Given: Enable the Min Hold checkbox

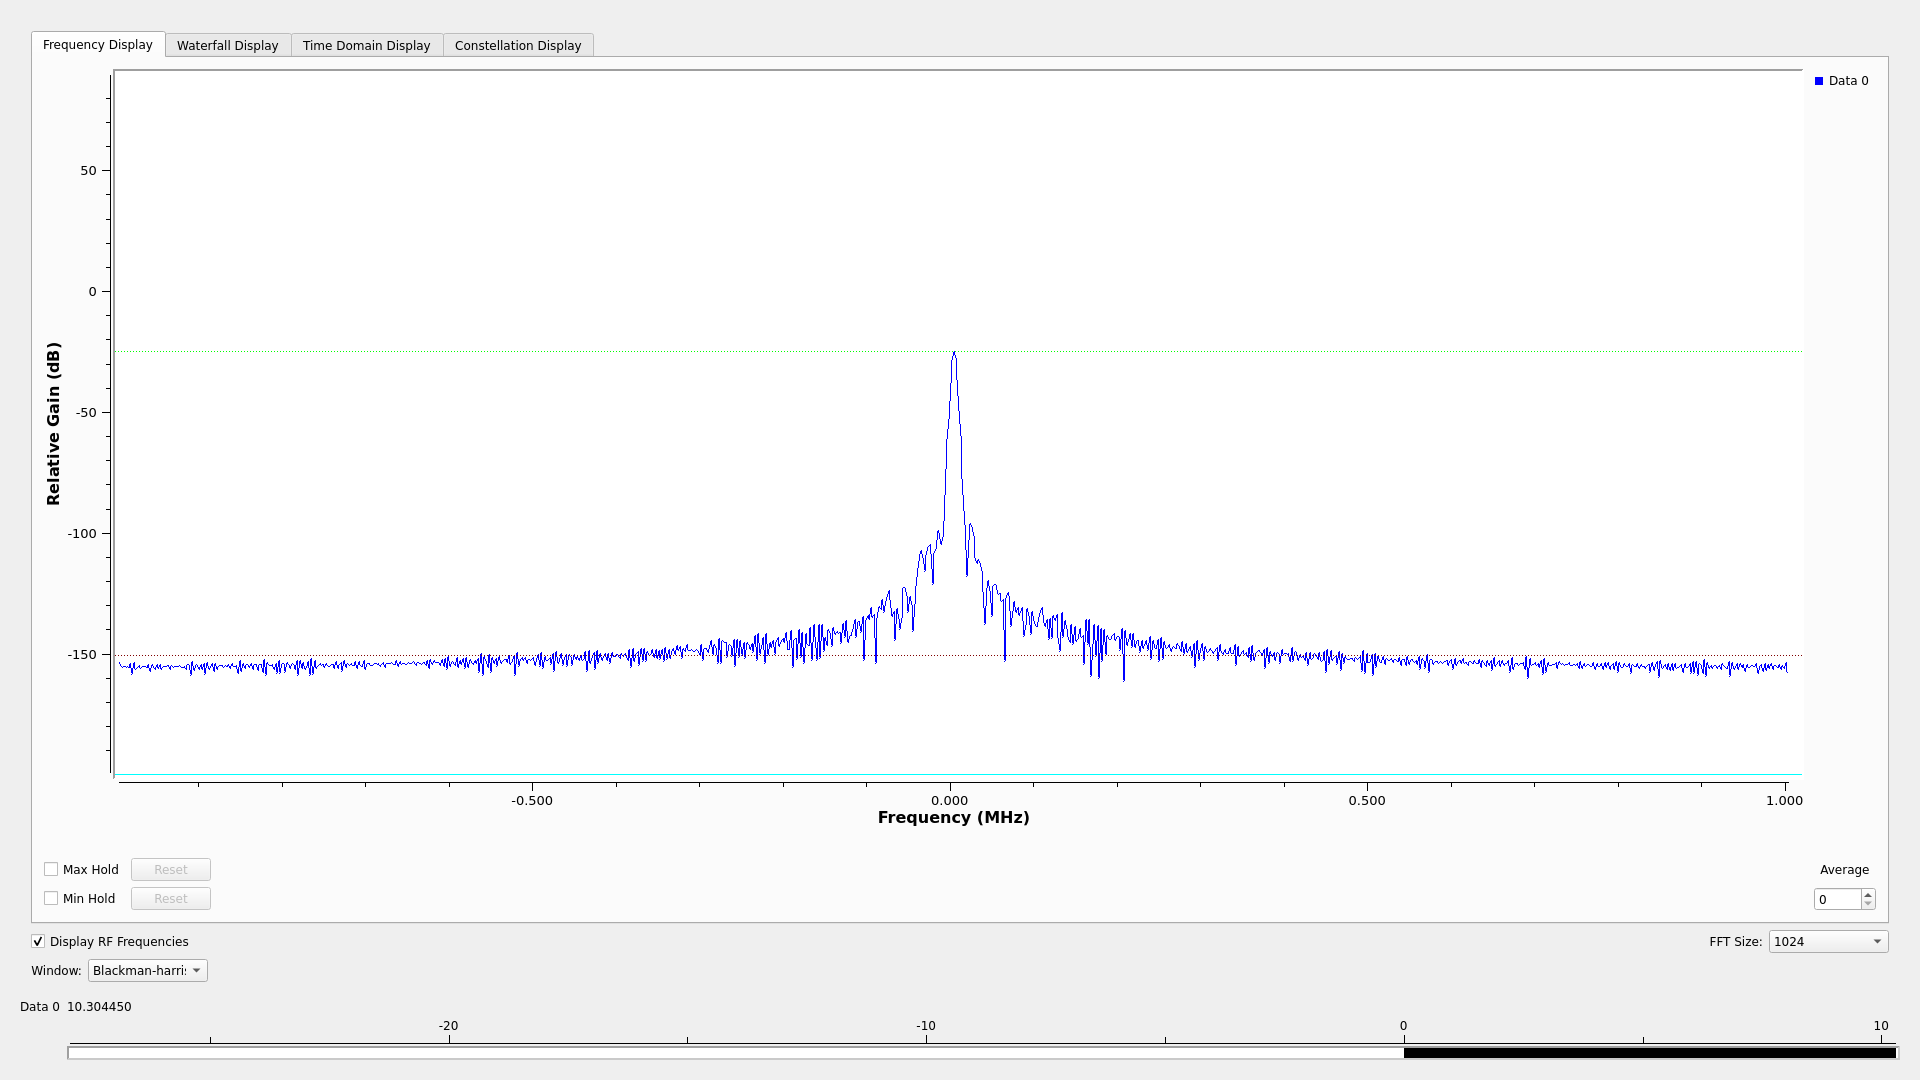Looking at the screenshot, I should (51, 899).
